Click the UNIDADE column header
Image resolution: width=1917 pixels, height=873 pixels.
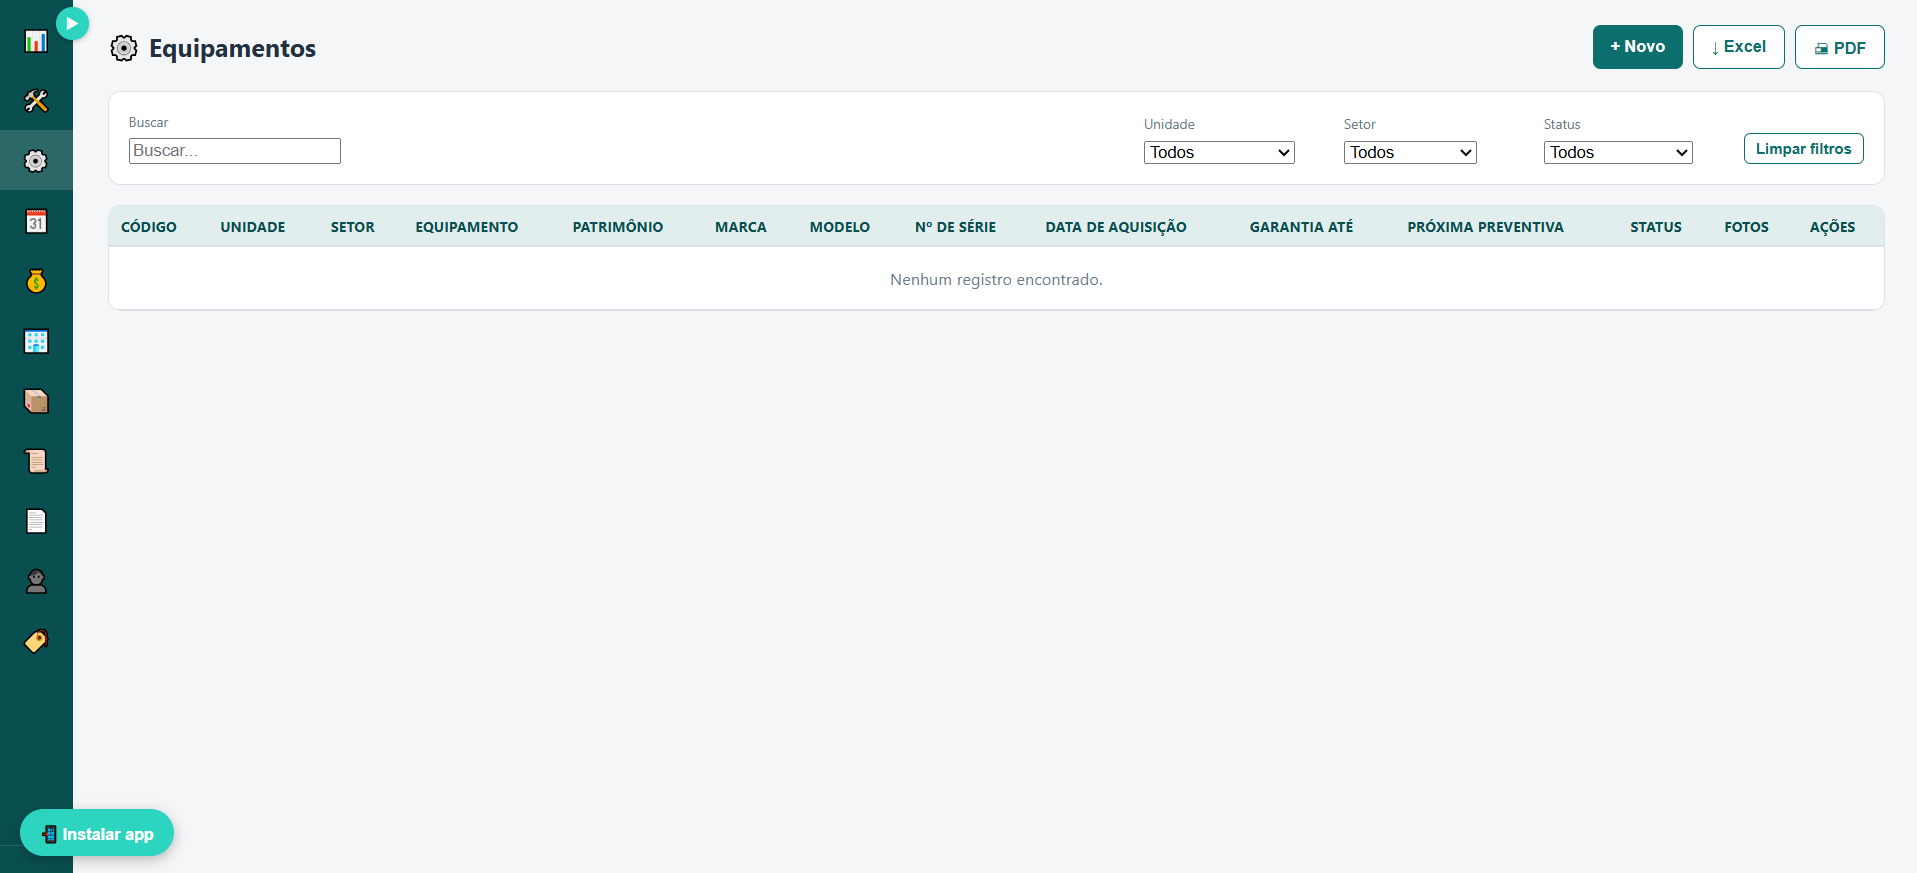pos(253,227)
